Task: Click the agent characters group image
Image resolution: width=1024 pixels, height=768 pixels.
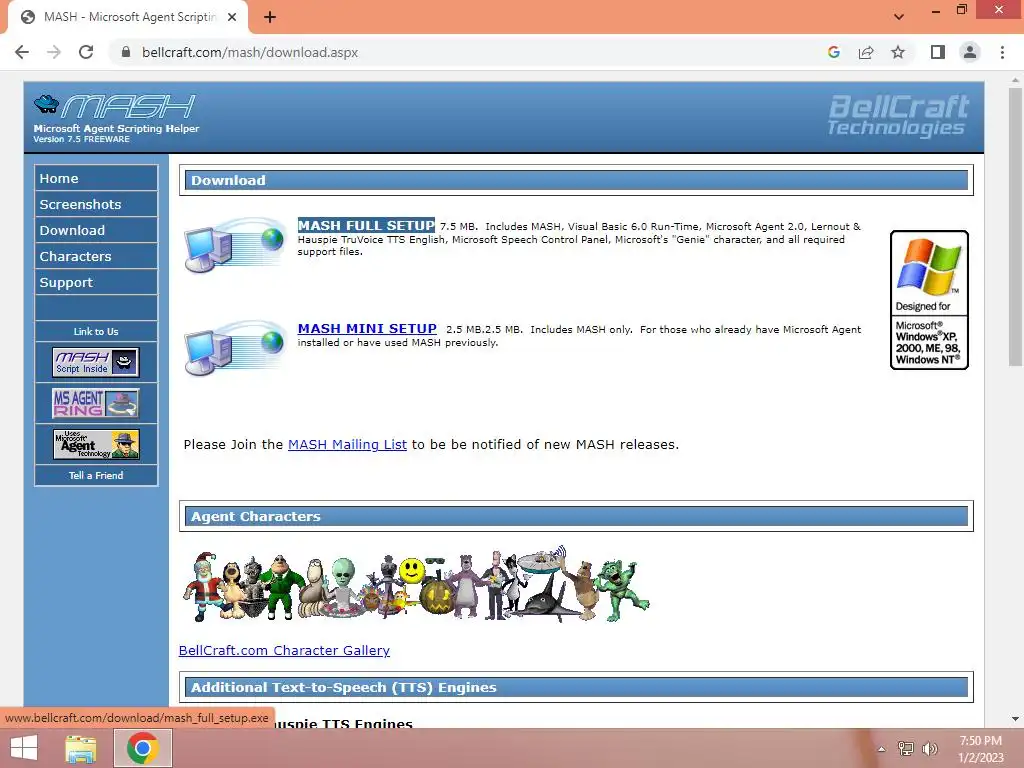Action: click(416, 584)
